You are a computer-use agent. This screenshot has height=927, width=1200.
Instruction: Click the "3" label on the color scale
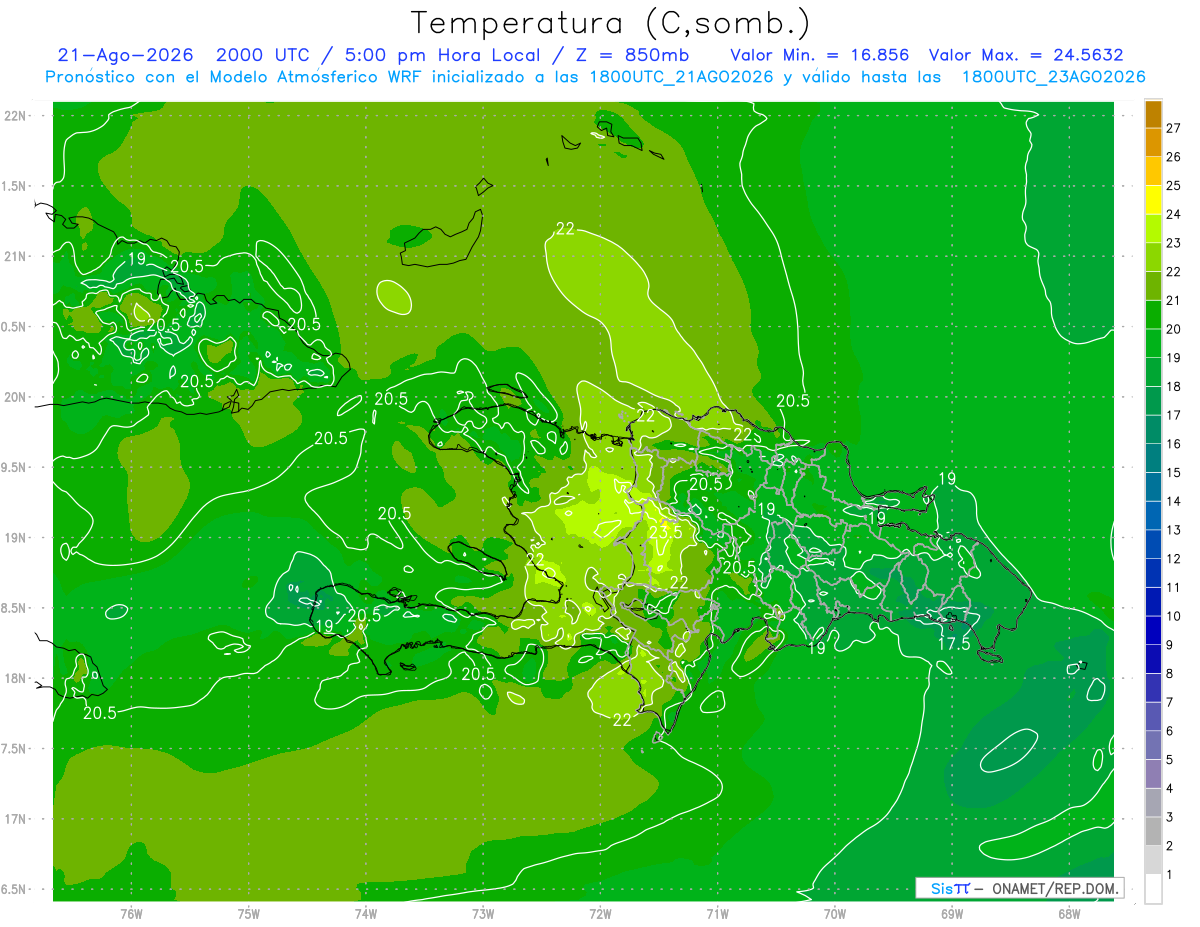pos(1170,817)
